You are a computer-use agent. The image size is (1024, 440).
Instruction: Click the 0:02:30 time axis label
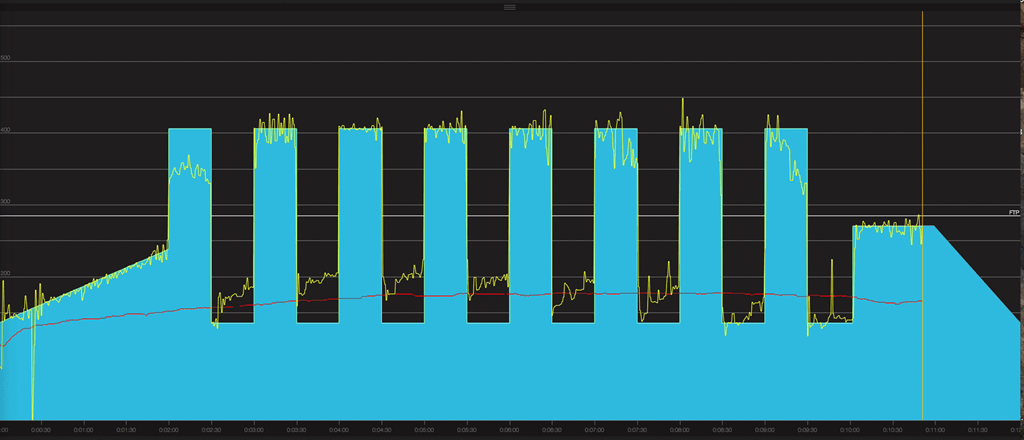tap(212, 430)
